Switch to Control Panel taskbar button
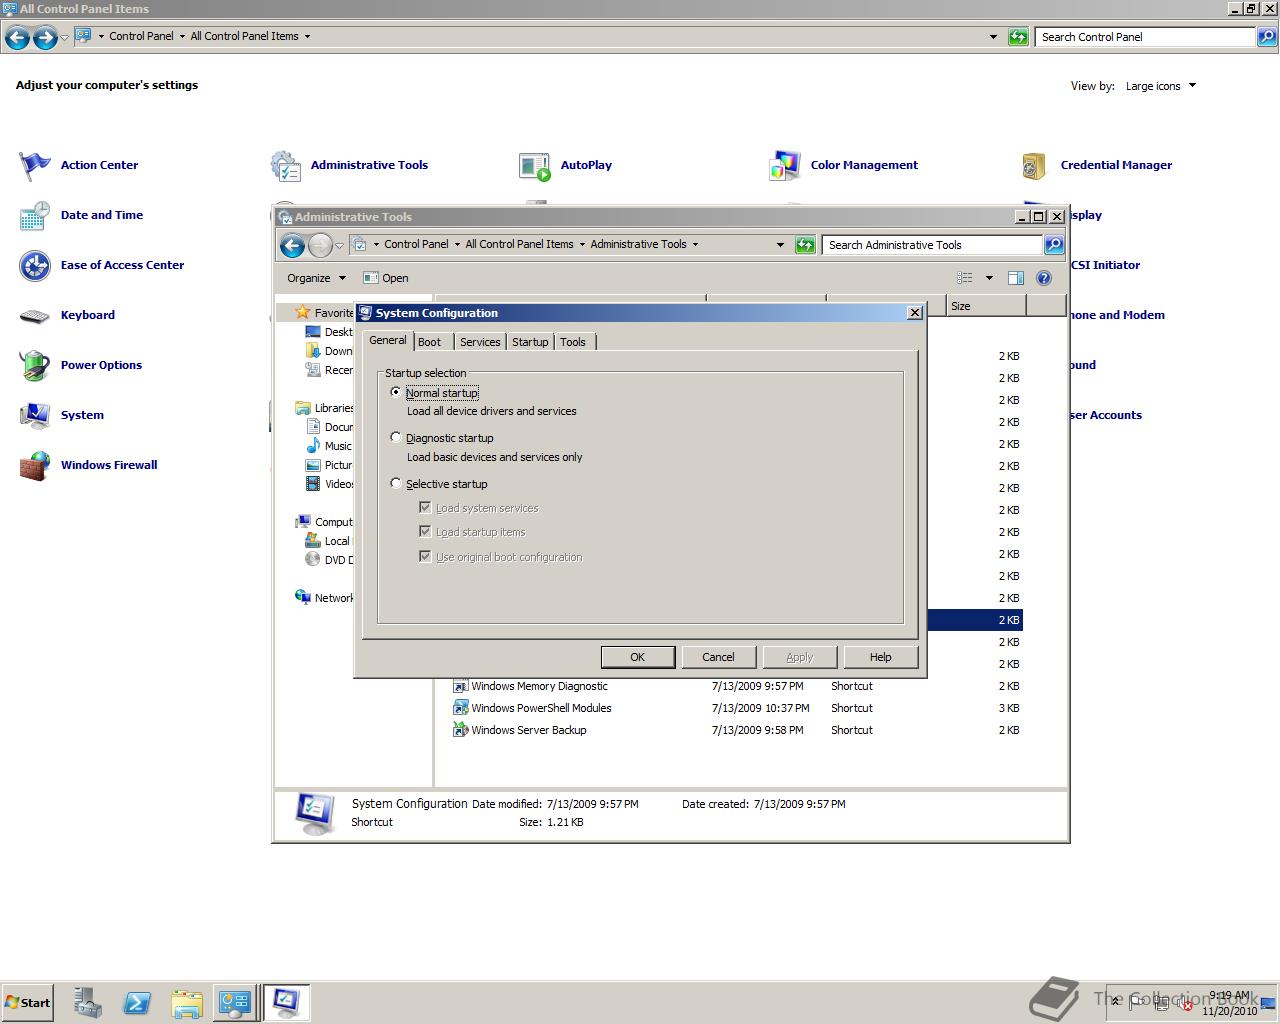This screenshot has height=1024, width=1280. (235, 1003)
